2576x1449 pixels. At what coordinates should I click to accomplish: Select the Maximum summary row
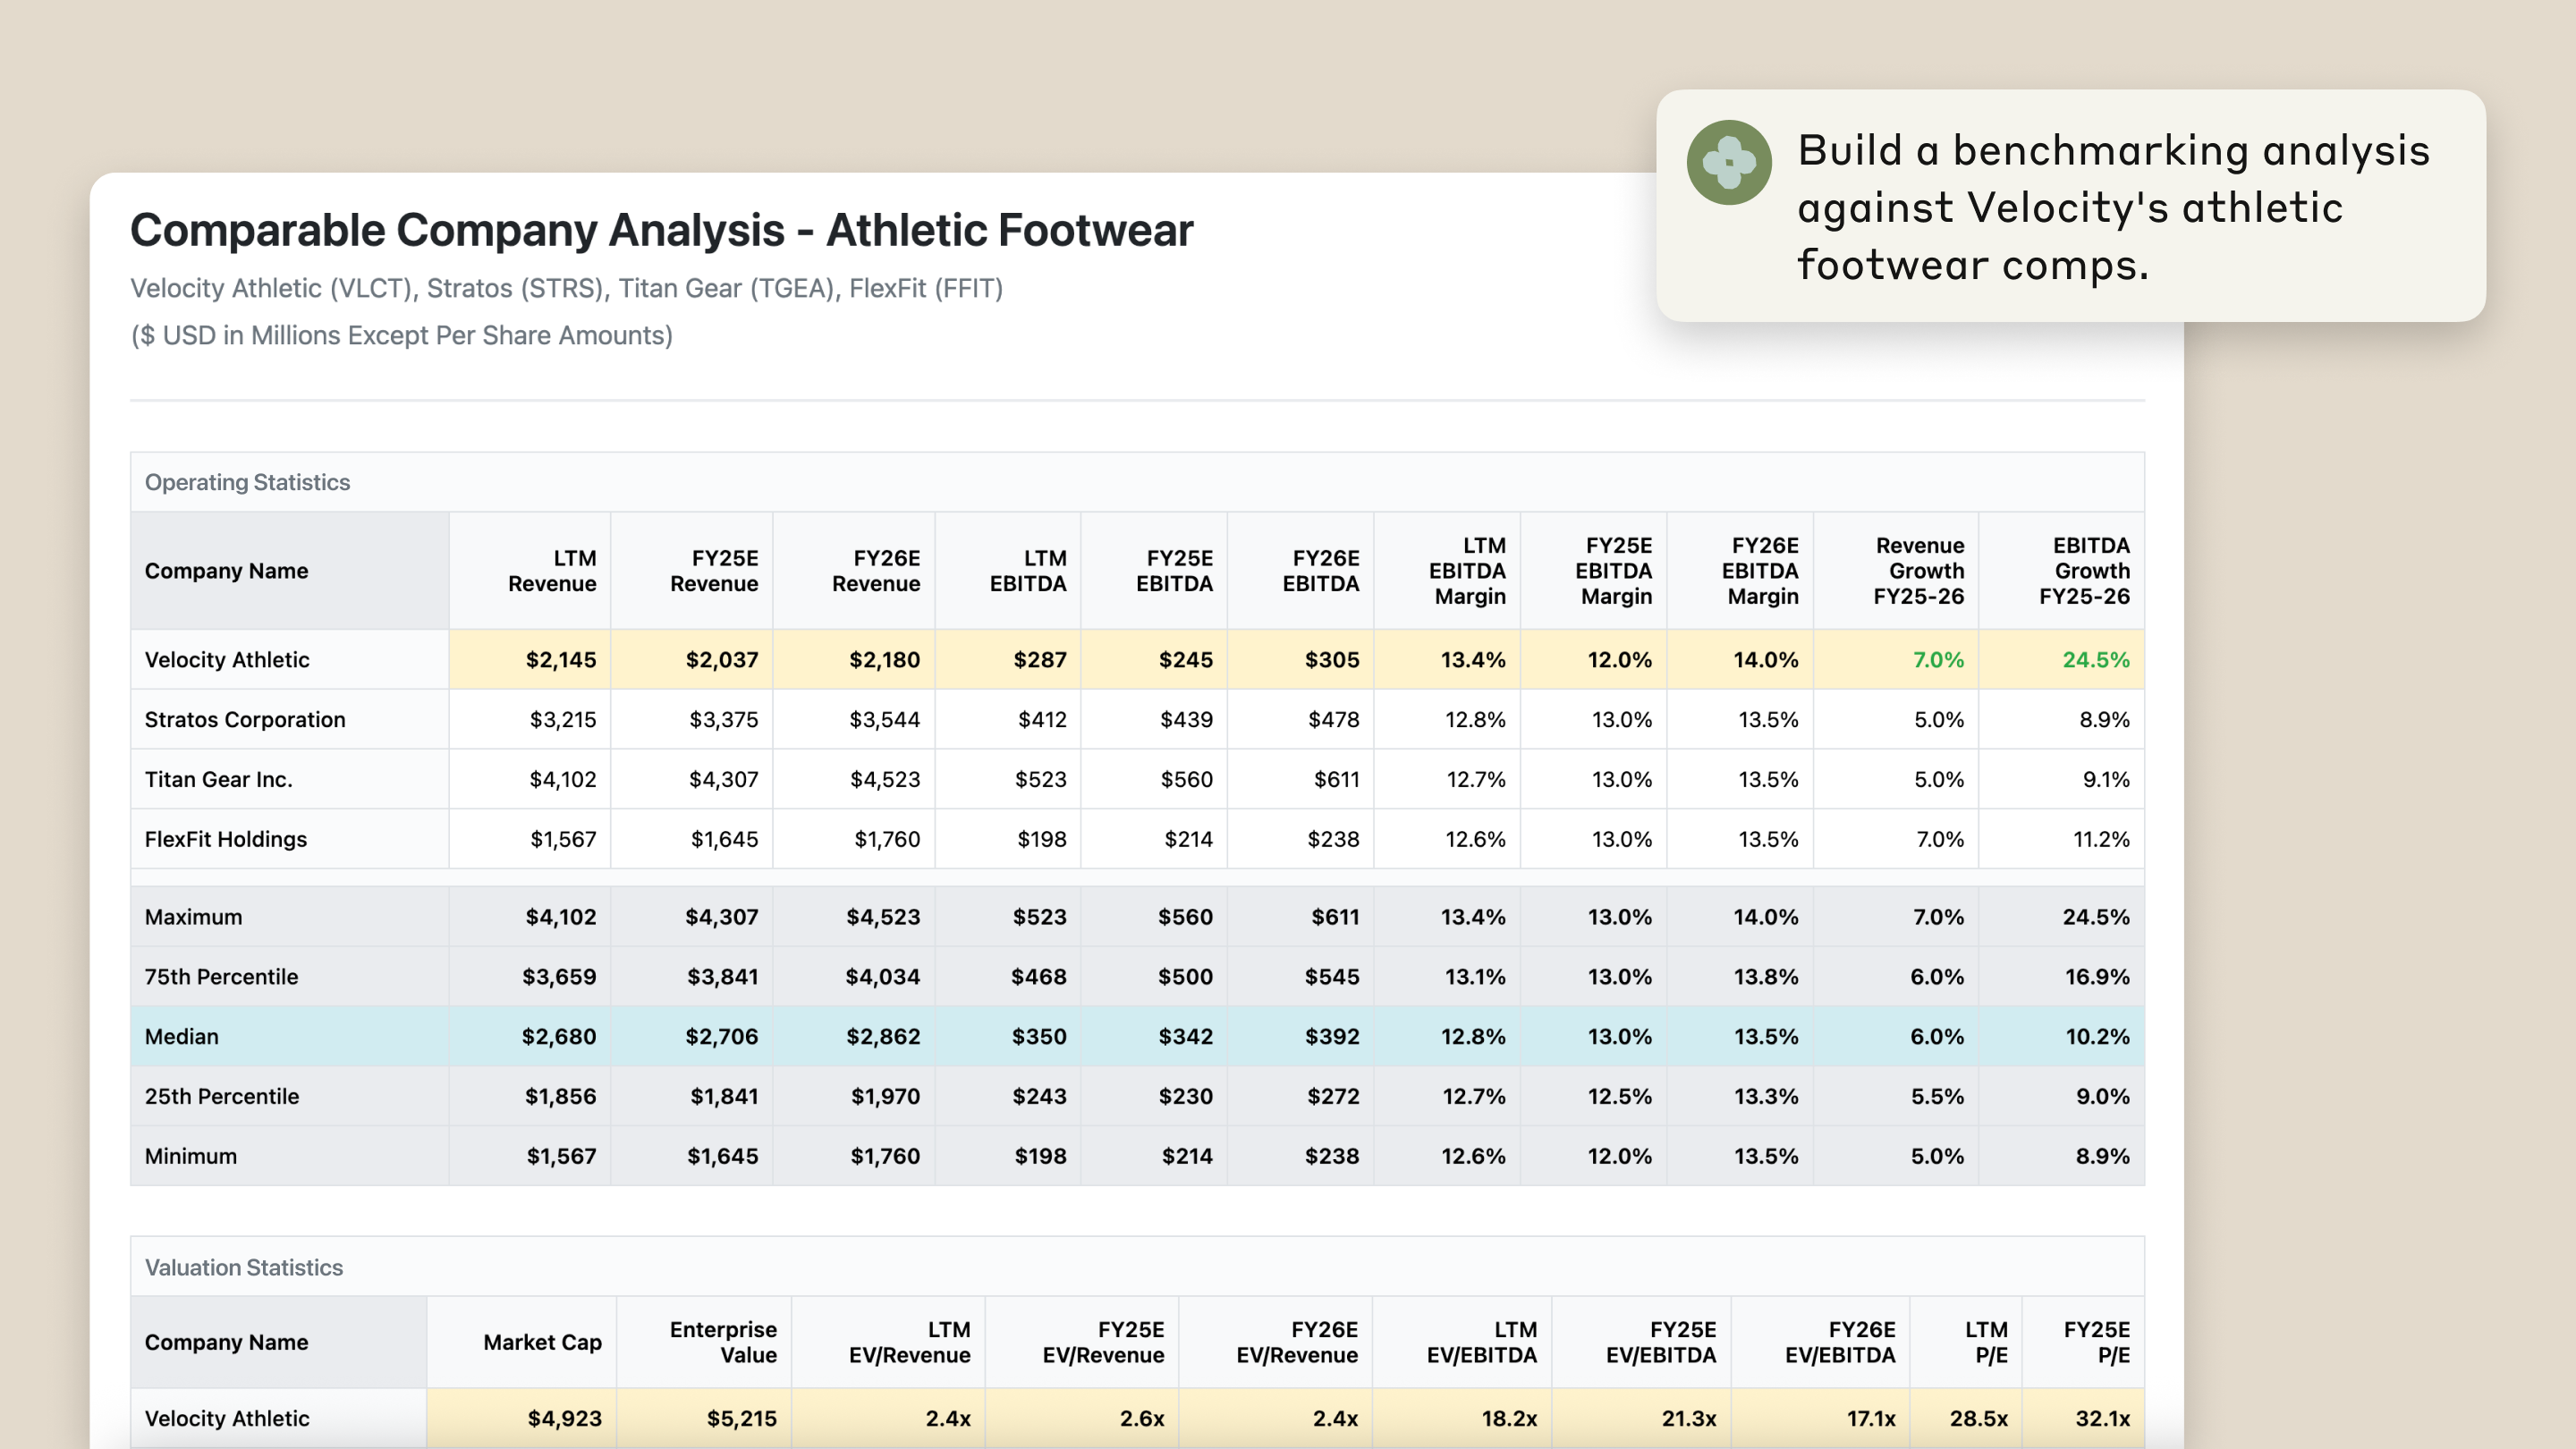(x=193, y=916)
